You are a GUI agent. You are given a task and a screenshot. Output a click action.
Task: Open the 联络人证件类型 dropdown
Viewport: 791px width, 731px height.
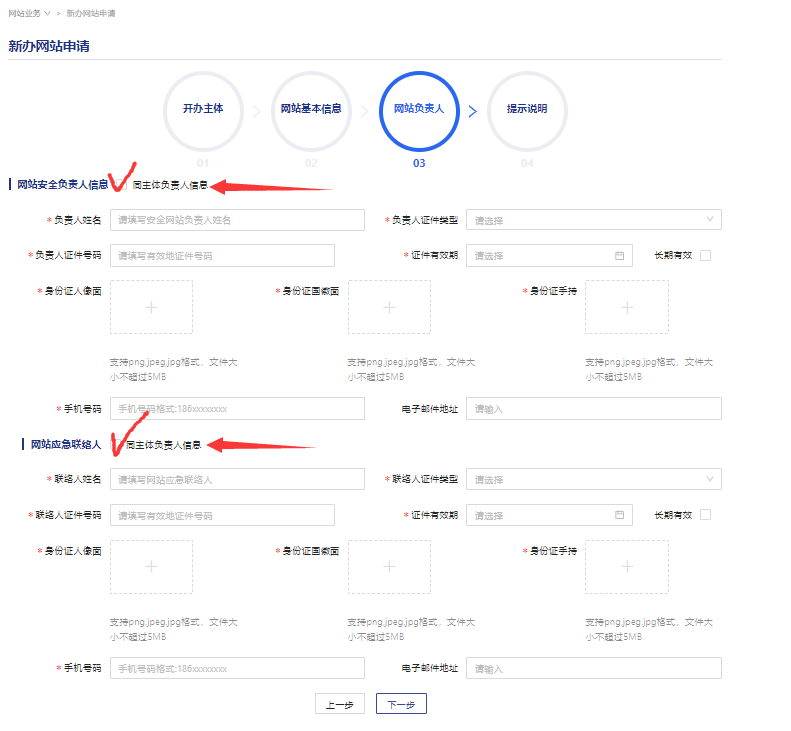click(x=593, y=480)
